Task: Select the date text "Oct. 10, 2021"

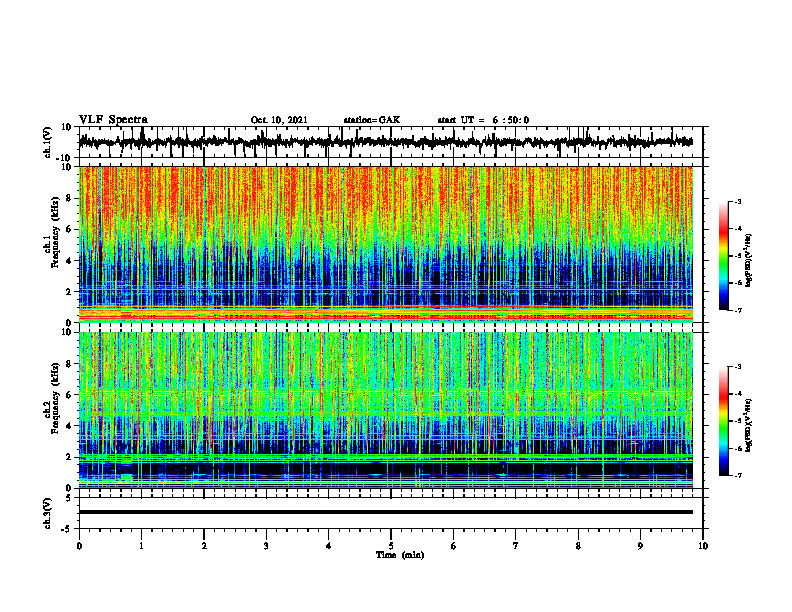Action: coord(279,120)
